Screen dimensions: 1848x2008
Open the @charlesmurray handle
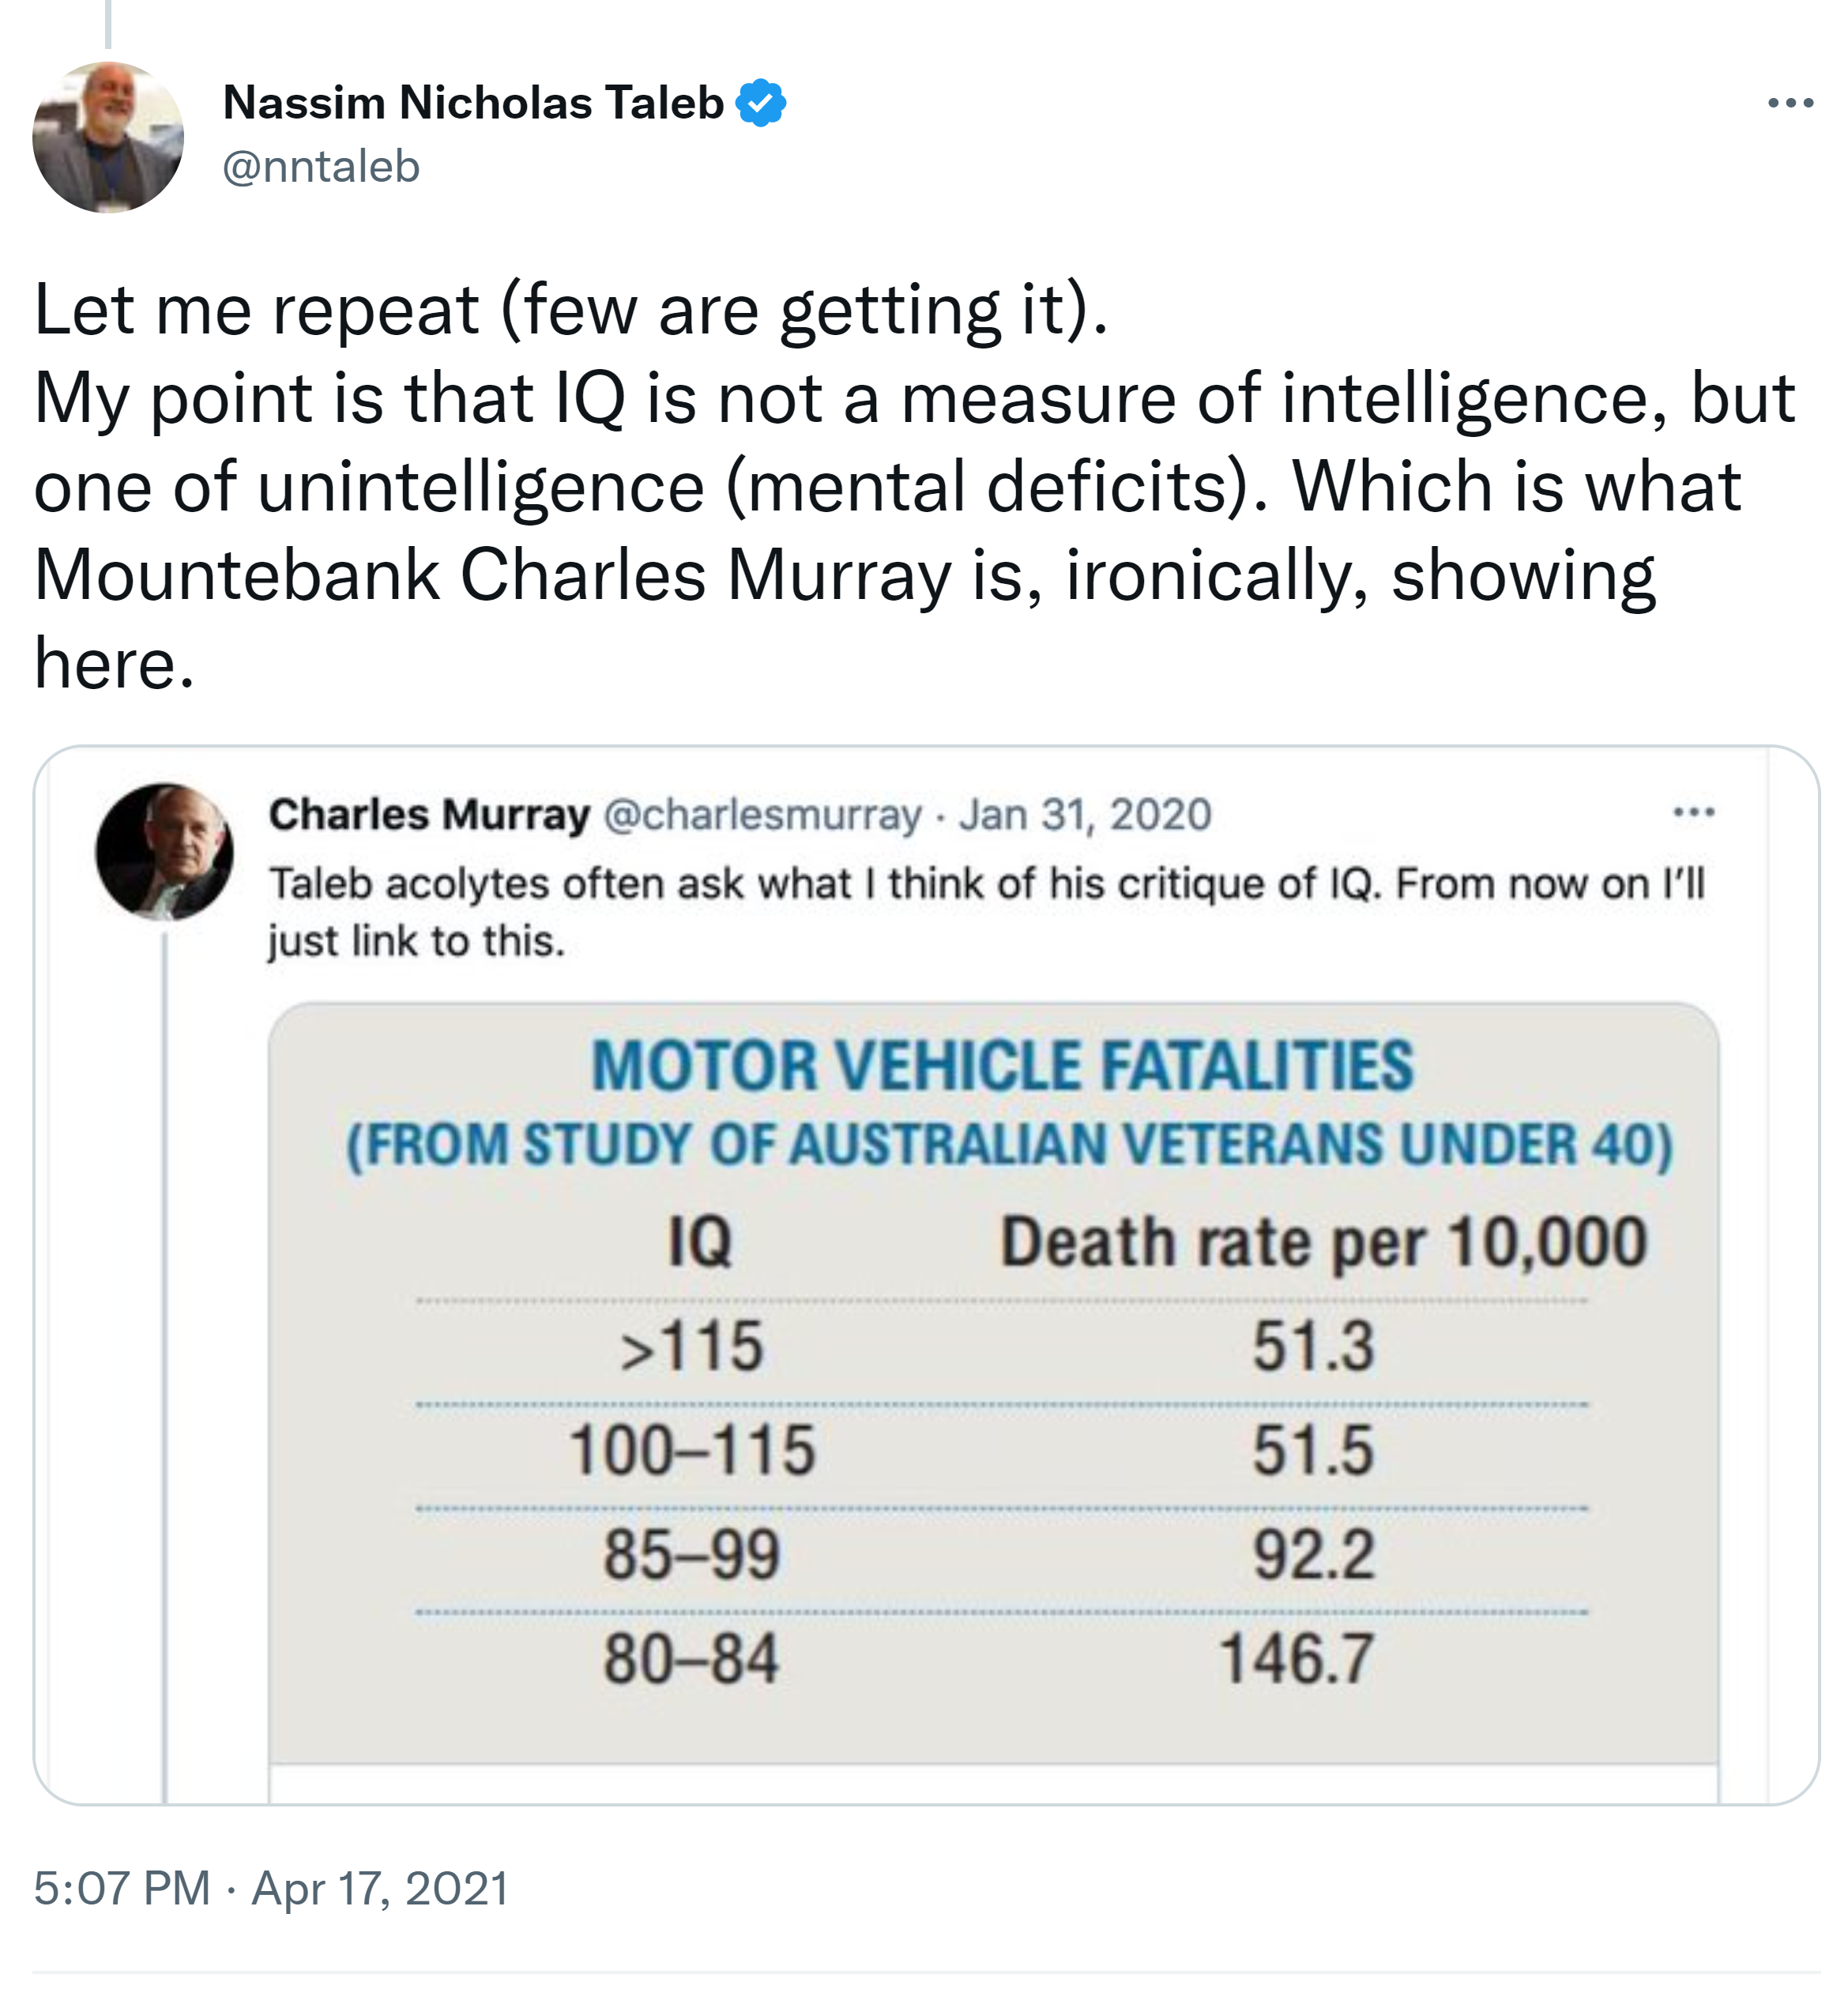762,815
